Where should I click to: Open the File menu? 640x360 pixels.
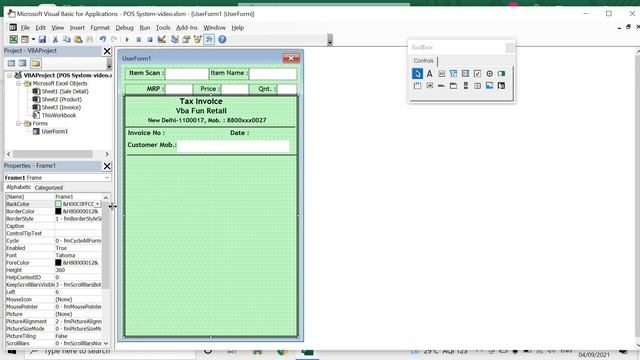(x=25, y=28)
